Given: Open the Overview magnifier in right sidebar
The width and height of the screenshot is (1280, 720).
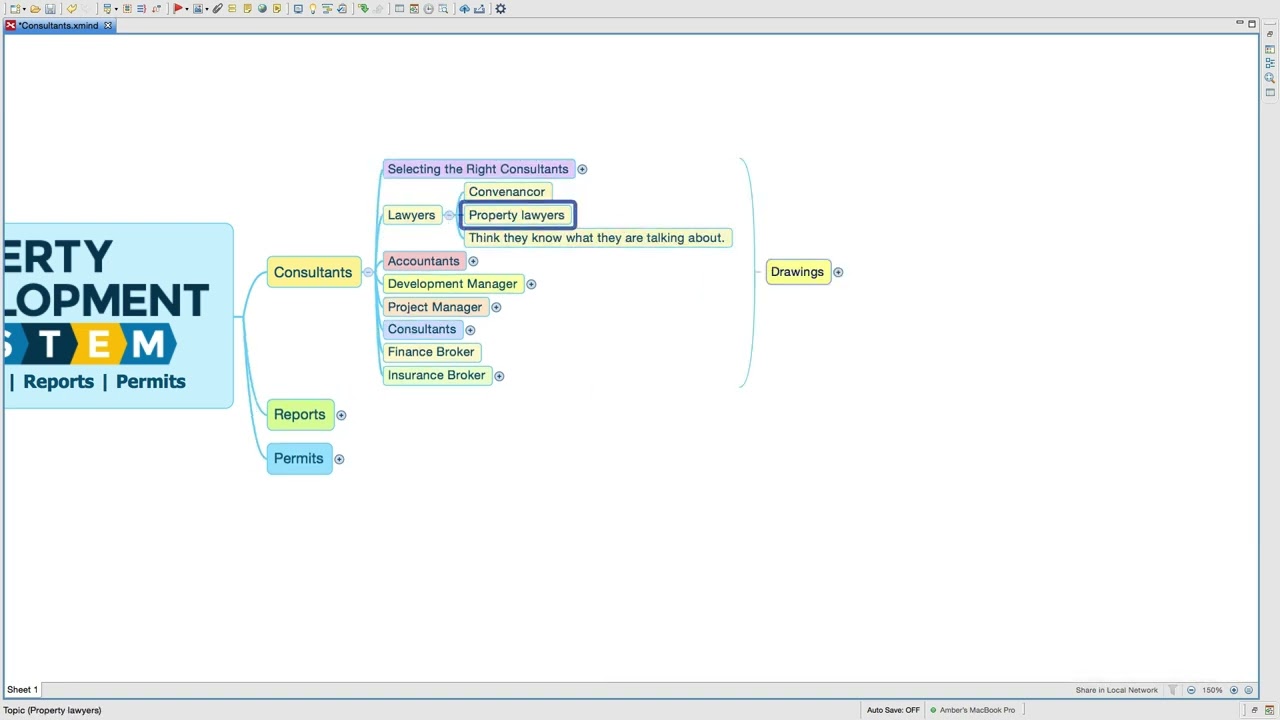Looking at the screenshot, I should click(1270, 77).
